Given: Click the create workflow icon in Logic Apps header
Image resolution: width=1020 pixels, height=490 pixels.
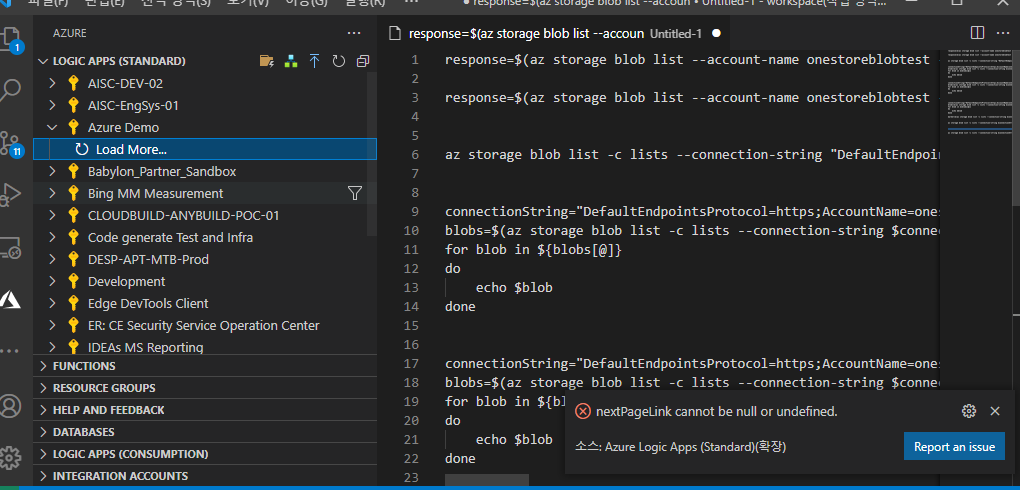Looking at the screenshot, I should 291,61.
